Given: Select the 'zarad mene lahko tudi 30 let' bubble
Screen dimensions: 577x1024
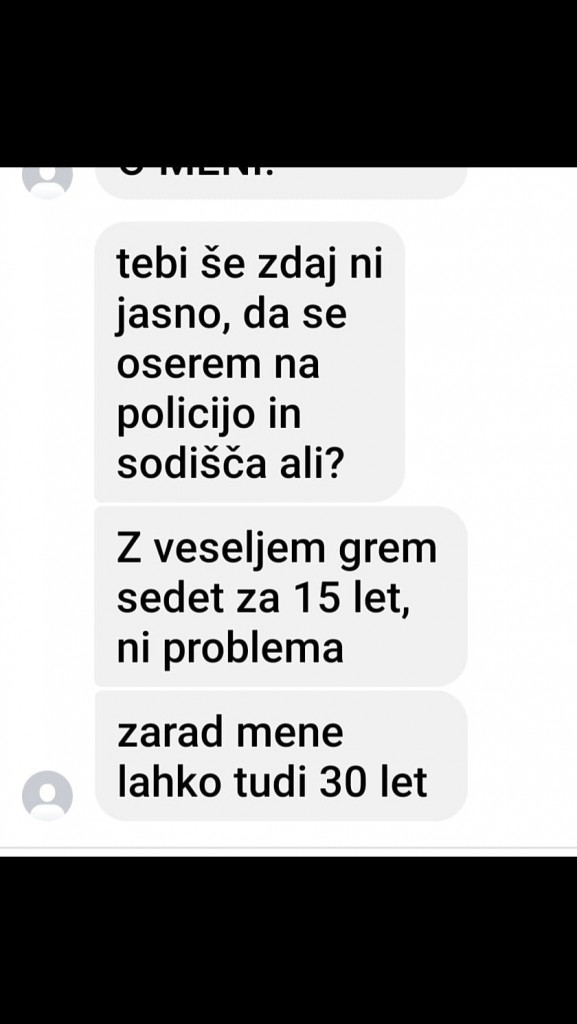Looking at the screenshot, I should point(281,756).
